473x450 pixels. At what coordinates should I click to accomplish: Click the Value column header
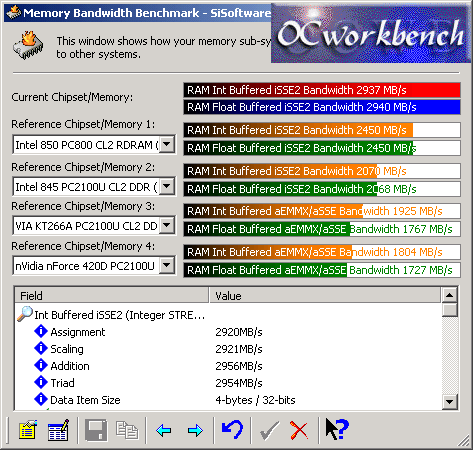[325, 296]
